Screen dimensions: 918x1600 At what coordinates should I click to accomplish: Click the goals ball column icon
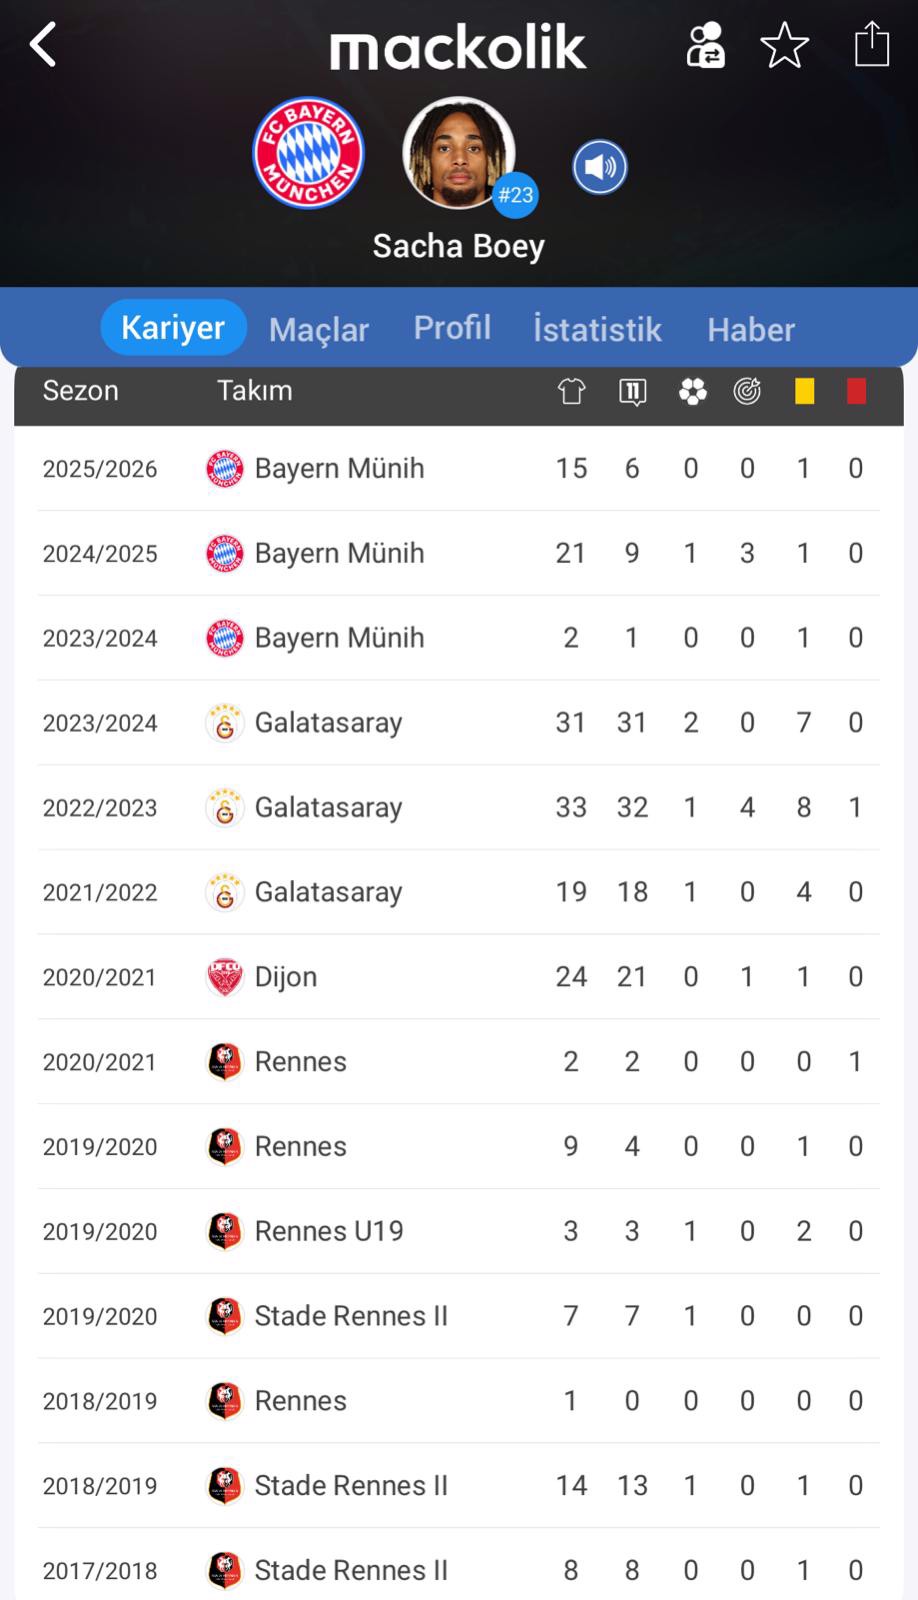tap(692, 391)
